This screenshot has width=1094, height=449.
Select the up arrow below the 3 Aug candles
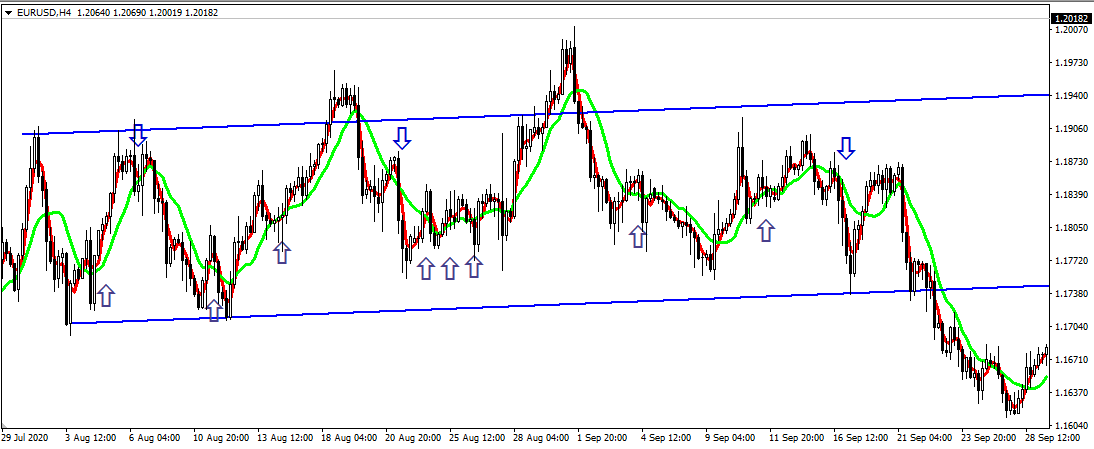105,294
